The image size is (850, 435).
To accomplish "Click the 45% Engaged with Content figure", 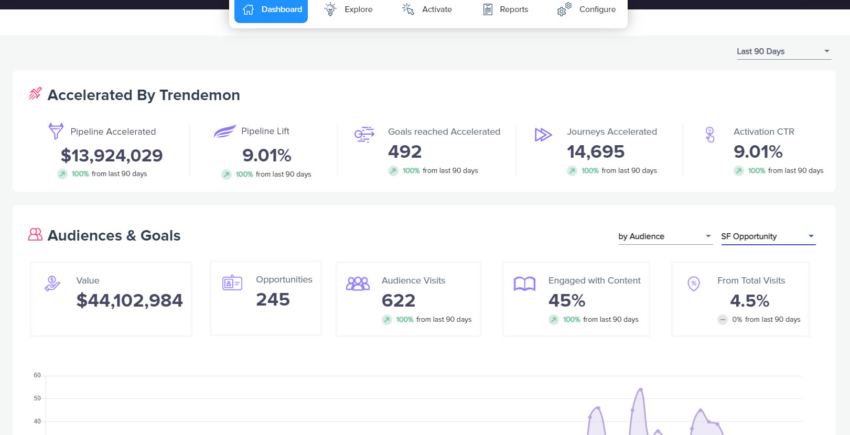I will coord(567,300).
